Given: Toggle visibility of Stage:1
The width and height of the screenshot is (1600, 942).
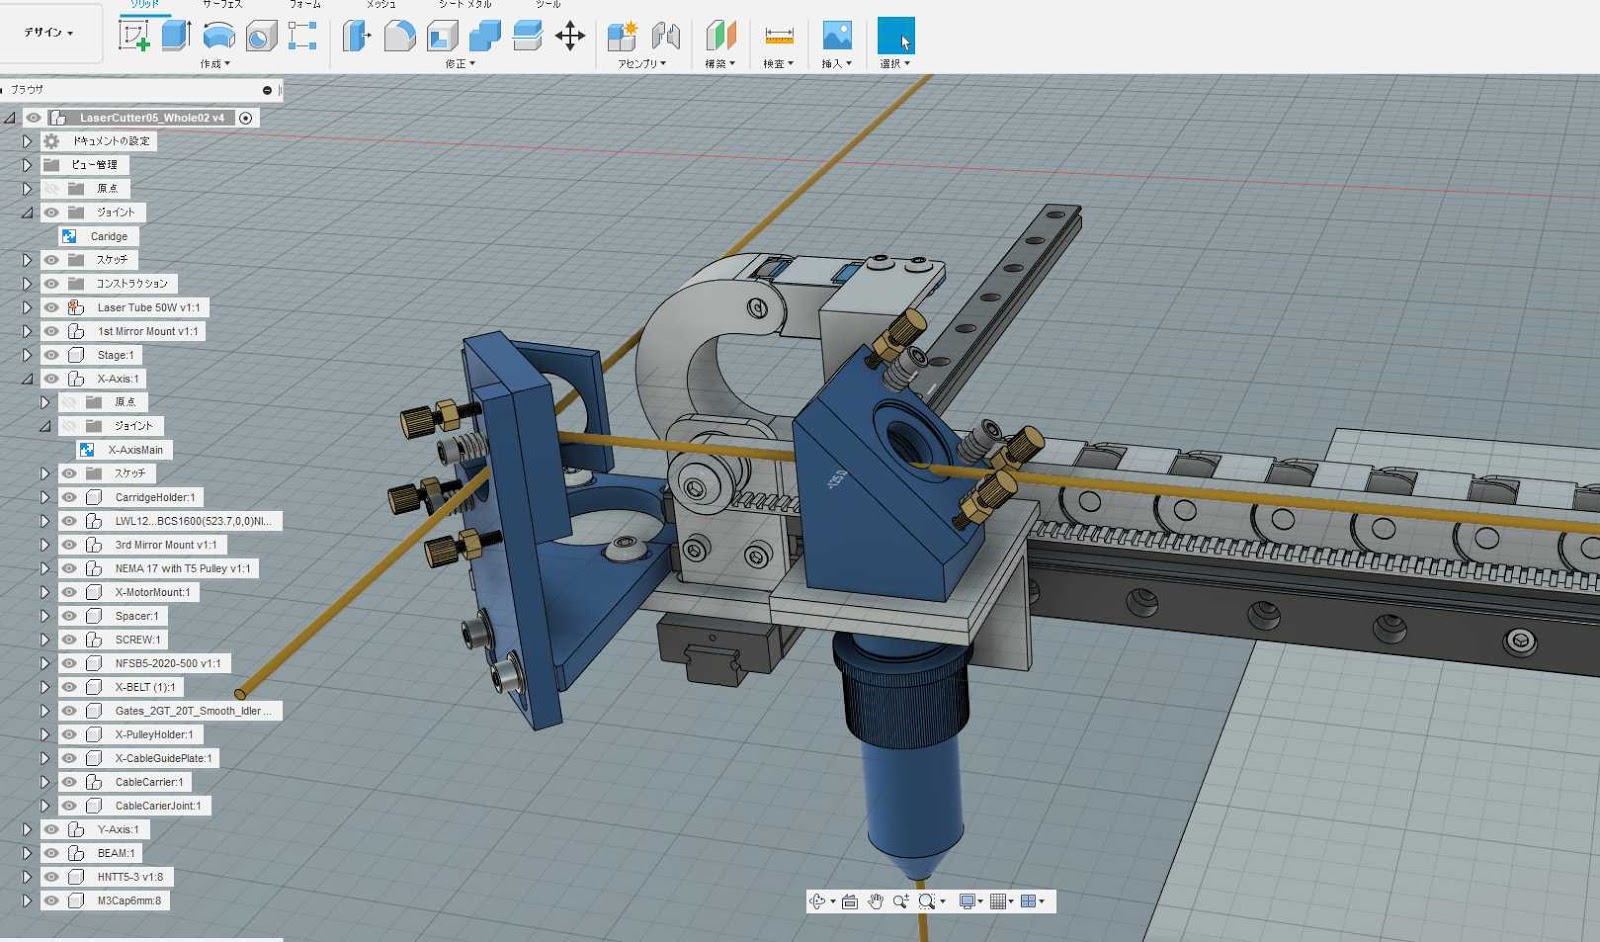Looking at the screenshot, I should pos(52,355).
